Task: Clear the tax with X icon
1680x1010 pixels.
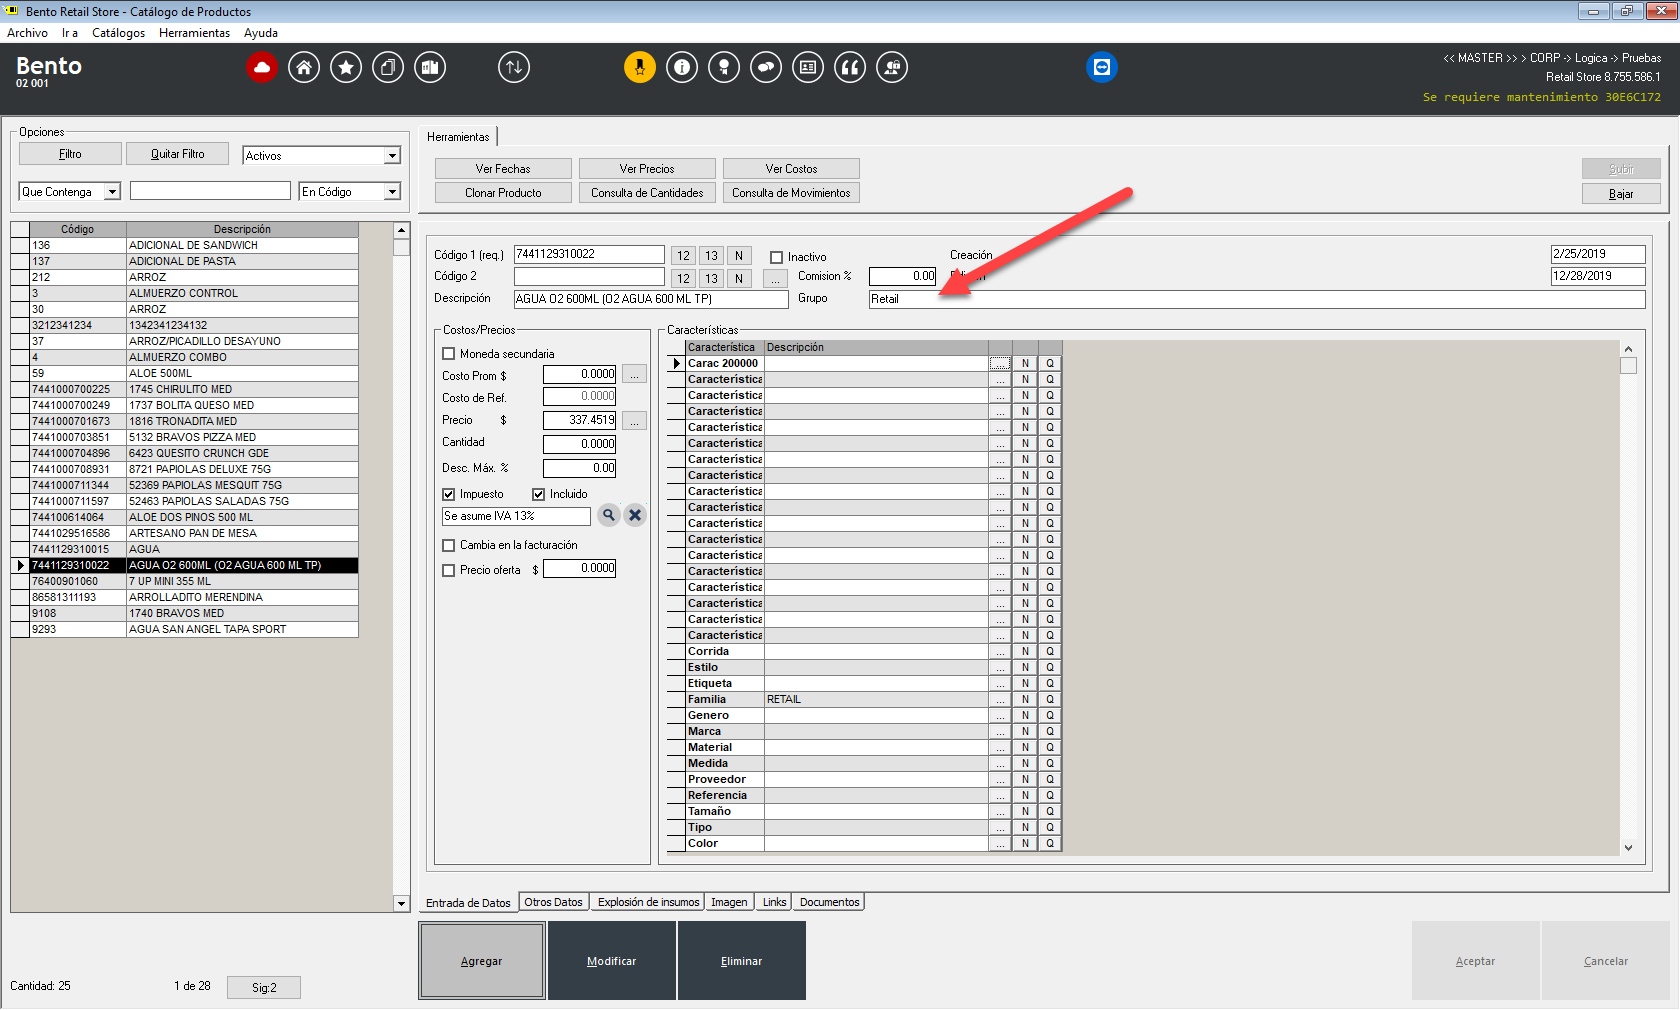Action: tap(635, 515)
